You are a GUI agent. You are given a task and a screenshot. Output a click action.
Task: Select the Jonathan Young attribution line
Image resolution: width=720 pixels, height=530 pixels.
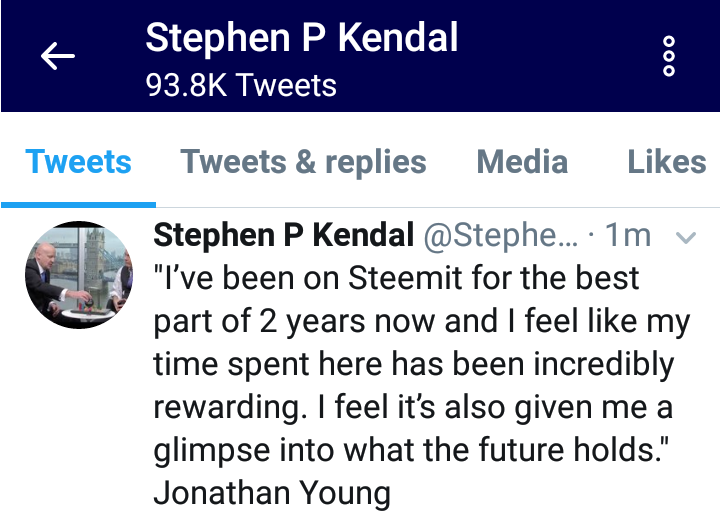click(x=272, y=493)
